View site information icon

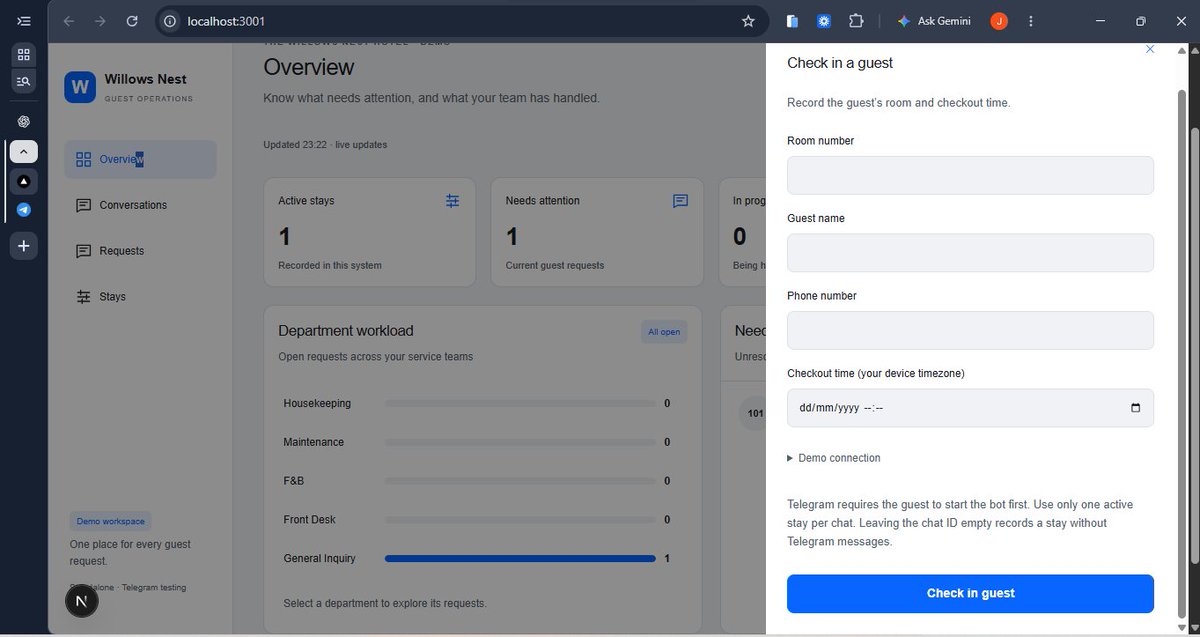[x=171, y=21]
